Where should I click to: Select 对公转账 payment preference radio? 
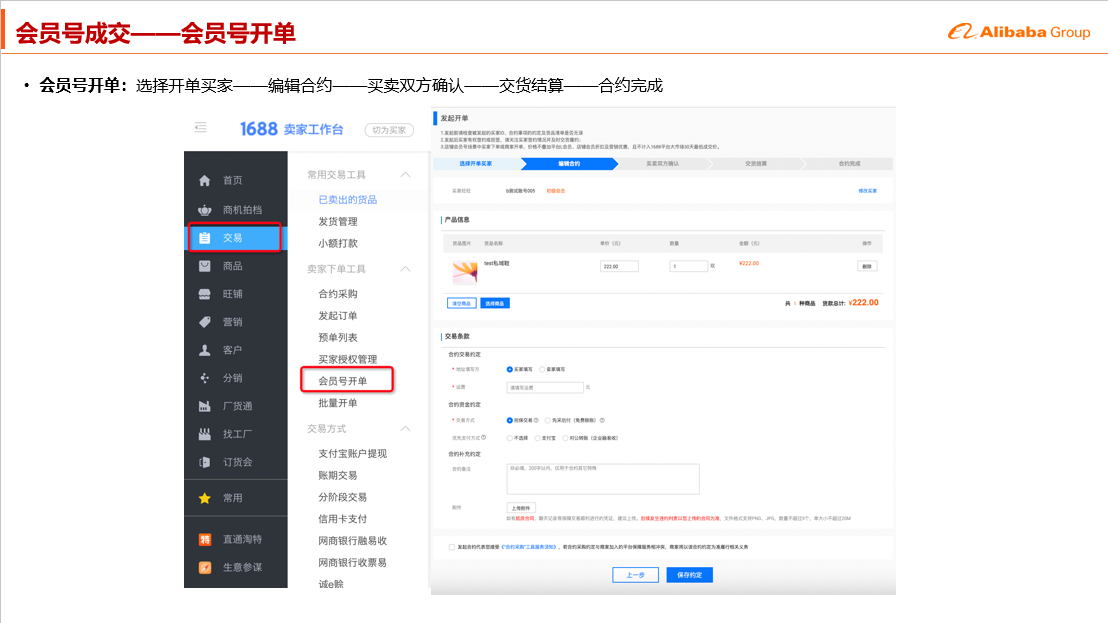click(565, 438)
